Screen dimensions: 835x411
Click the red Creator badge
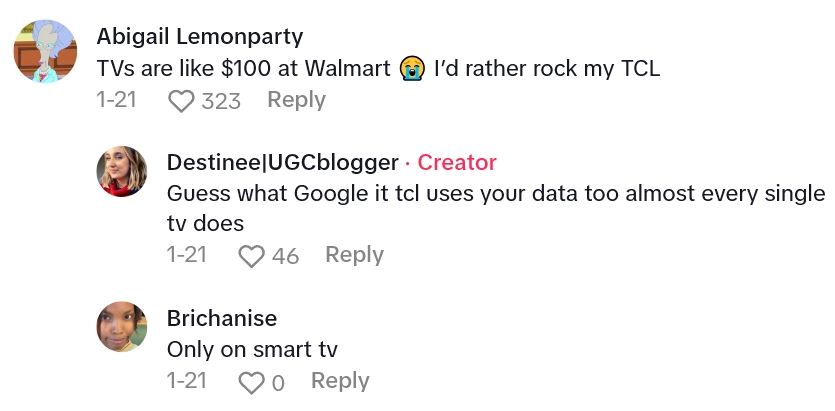[x=457, y=163]
